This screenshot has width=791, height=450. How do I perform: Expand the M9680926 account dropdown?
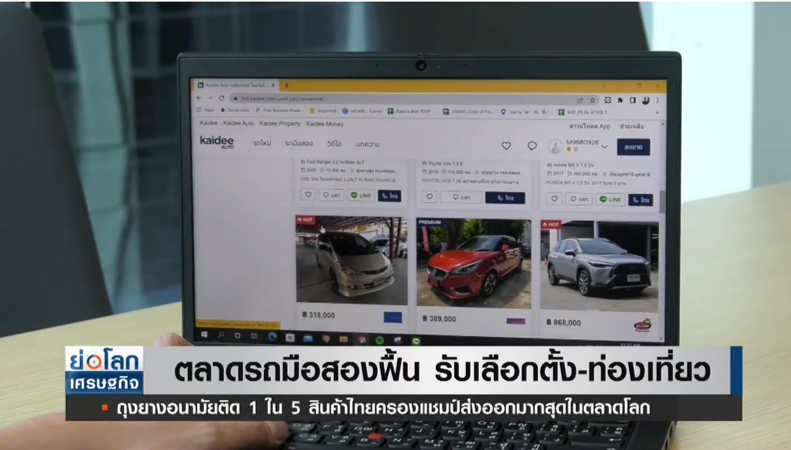(x=604, y=147)
